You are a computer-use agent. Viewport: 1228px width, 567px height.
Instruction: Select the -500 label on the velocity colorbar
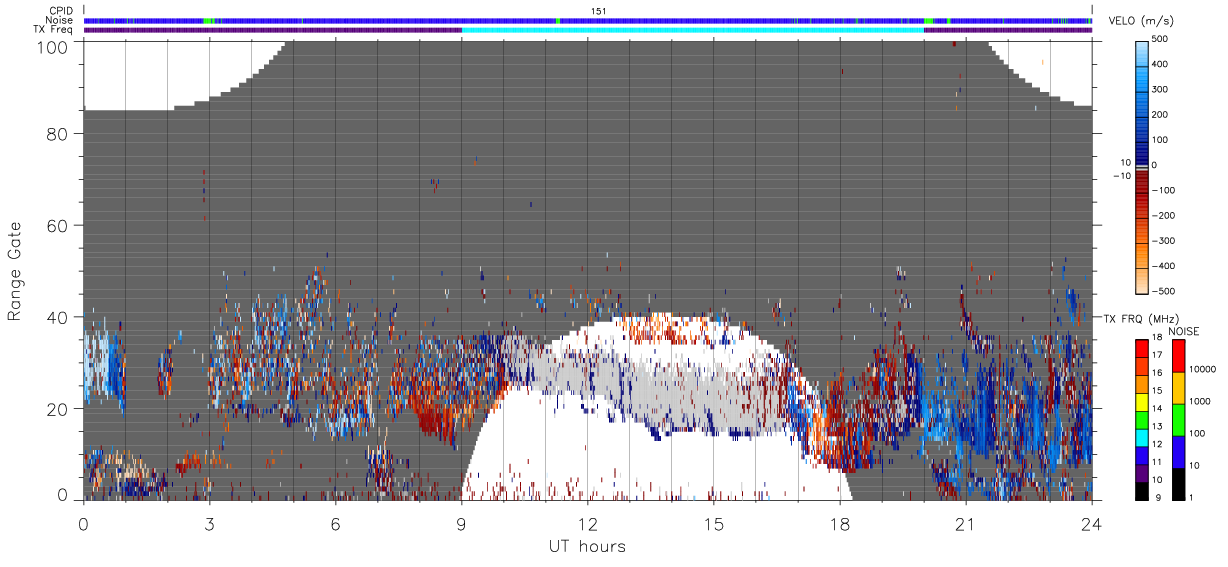click(1166, 292)
